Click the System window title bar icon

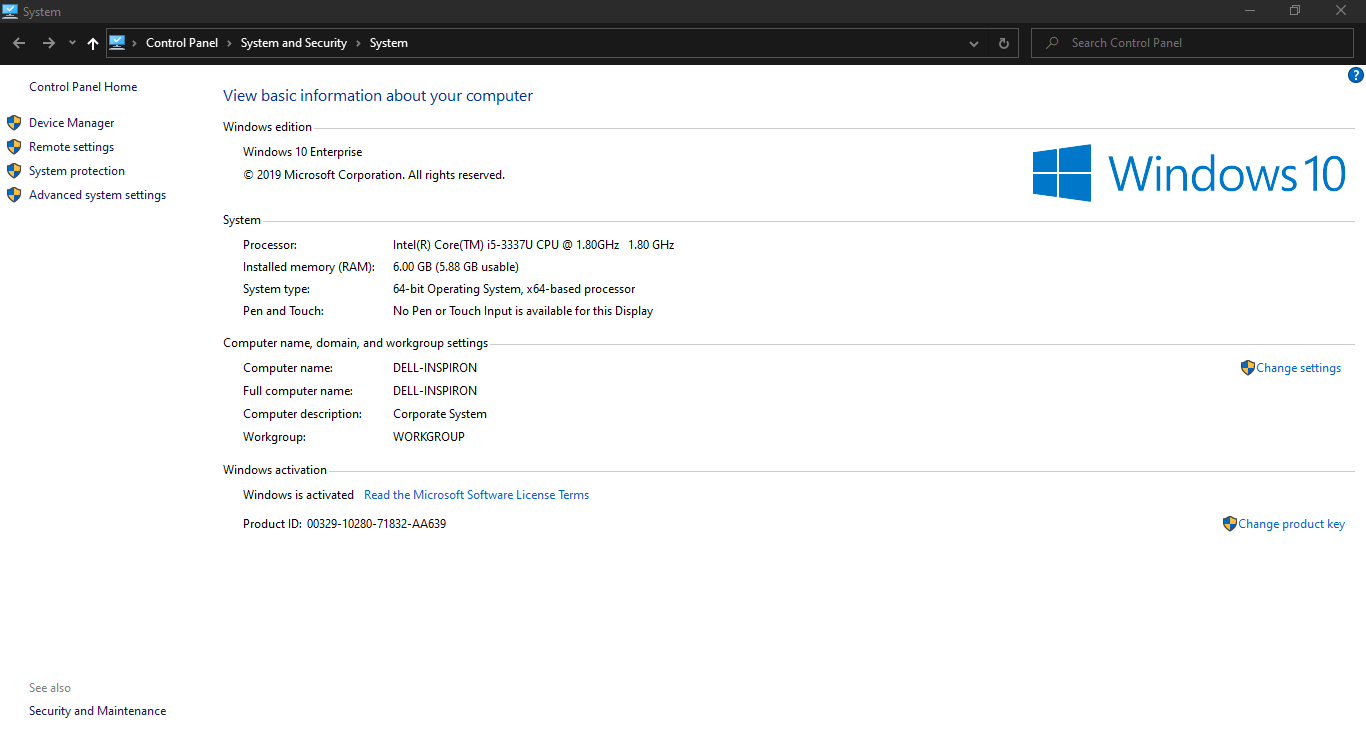pos(10,11)
